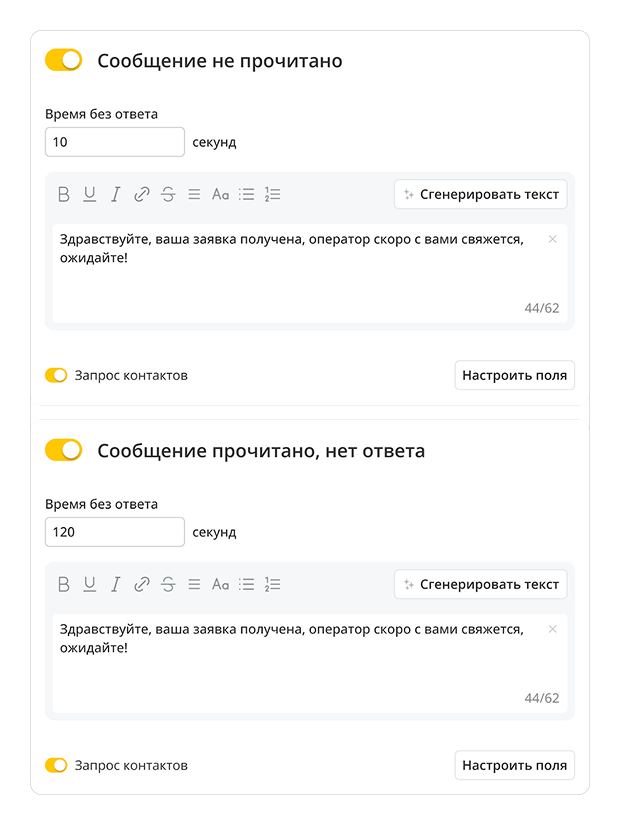Clear the second message text with X icon

coord(553,629)
